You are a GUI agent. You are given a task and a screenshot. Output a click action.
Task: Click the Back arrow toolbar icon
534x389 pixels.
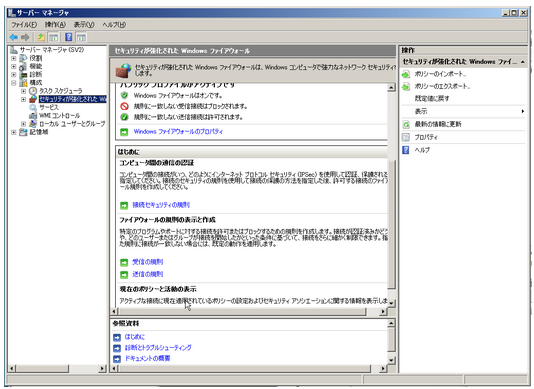pos(14,37)
